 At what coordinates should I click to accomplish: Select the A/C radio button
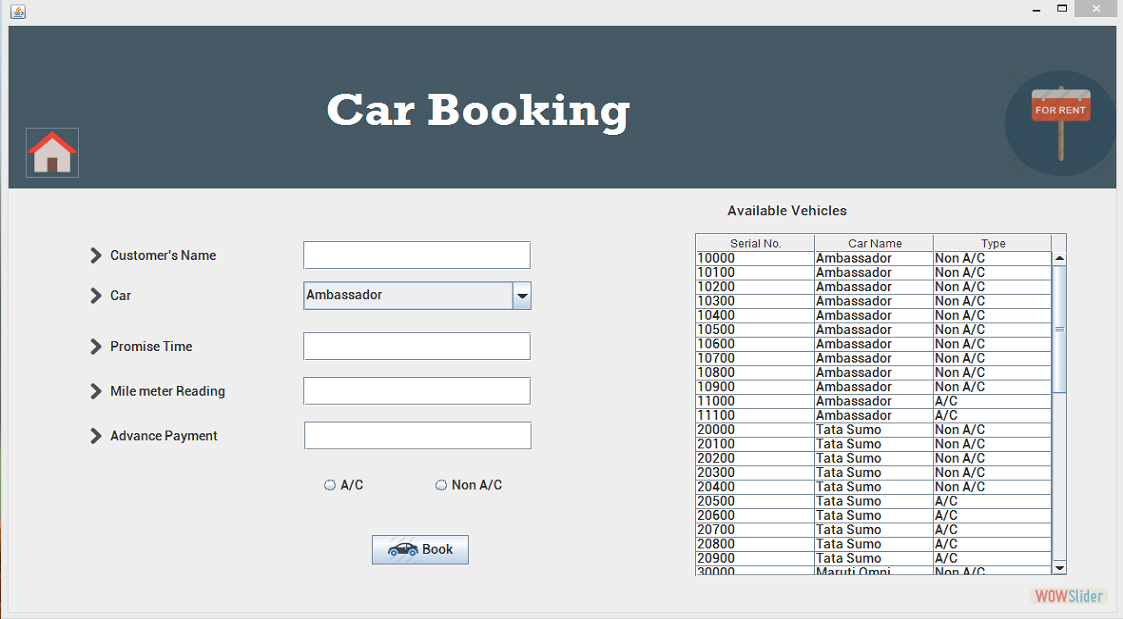click(329, 485)
